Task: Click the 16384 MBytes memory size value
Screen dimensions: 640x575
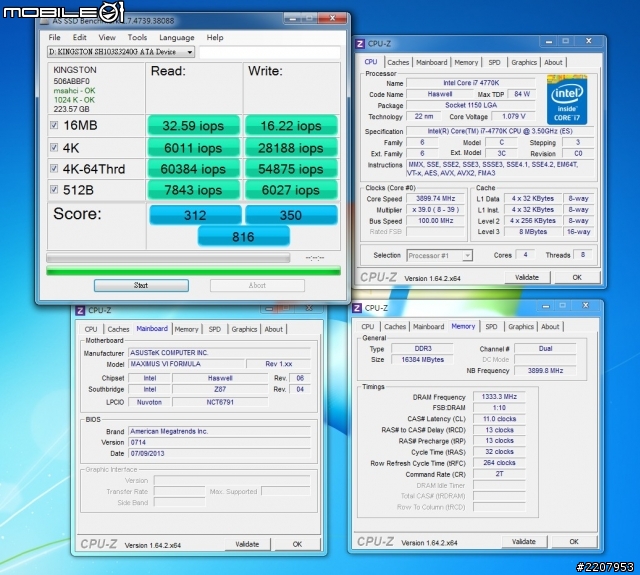Action: tap(422, 360)
